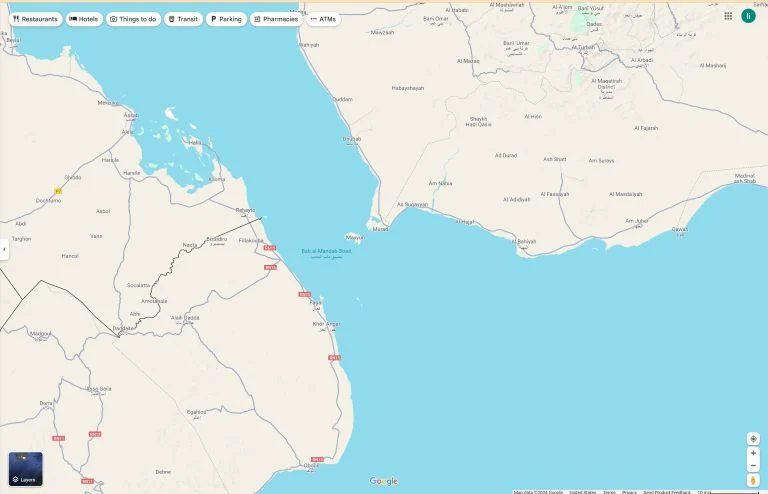Click the United States footer link
Image resolution: width=768 pixels, height=494 pixels.
pyautogui.click(x=582, y=492)
